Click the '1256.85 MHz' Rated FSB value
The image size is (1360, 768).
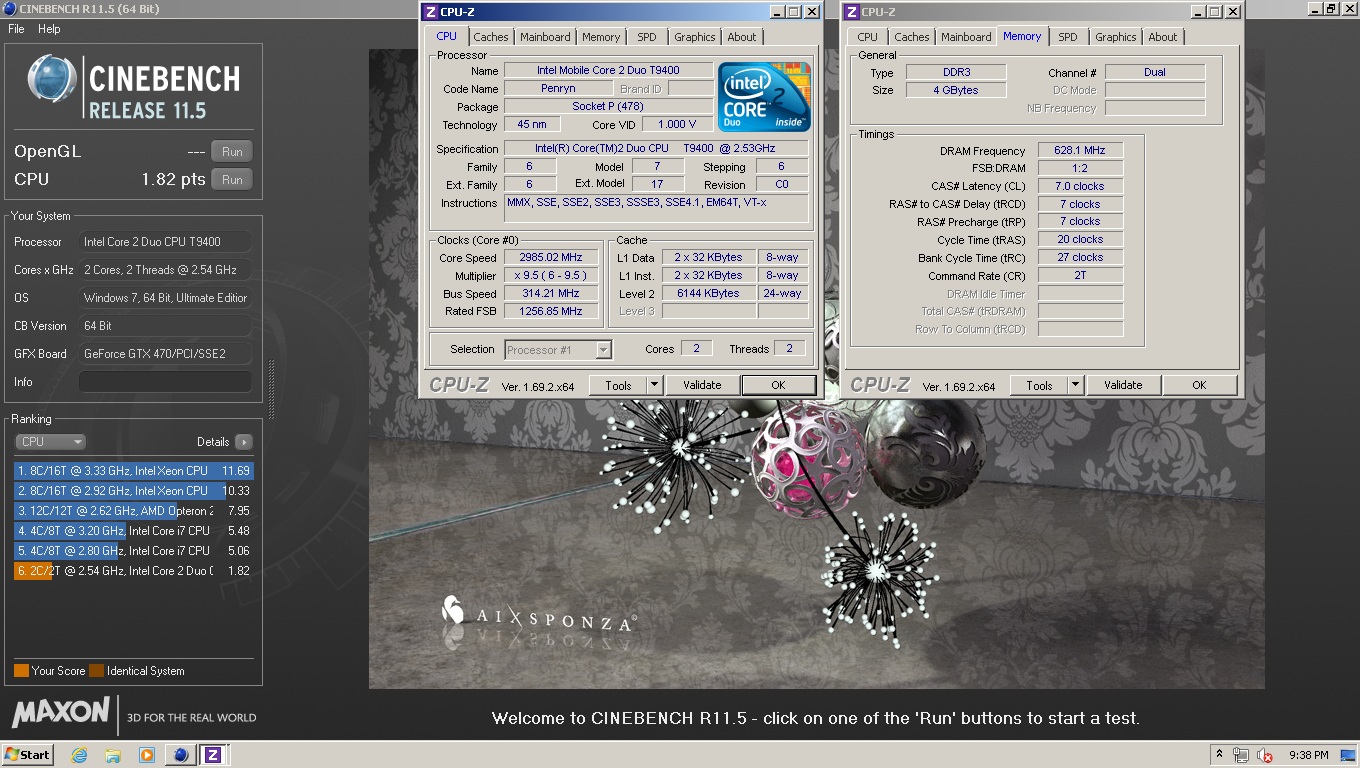click(551, 312)
